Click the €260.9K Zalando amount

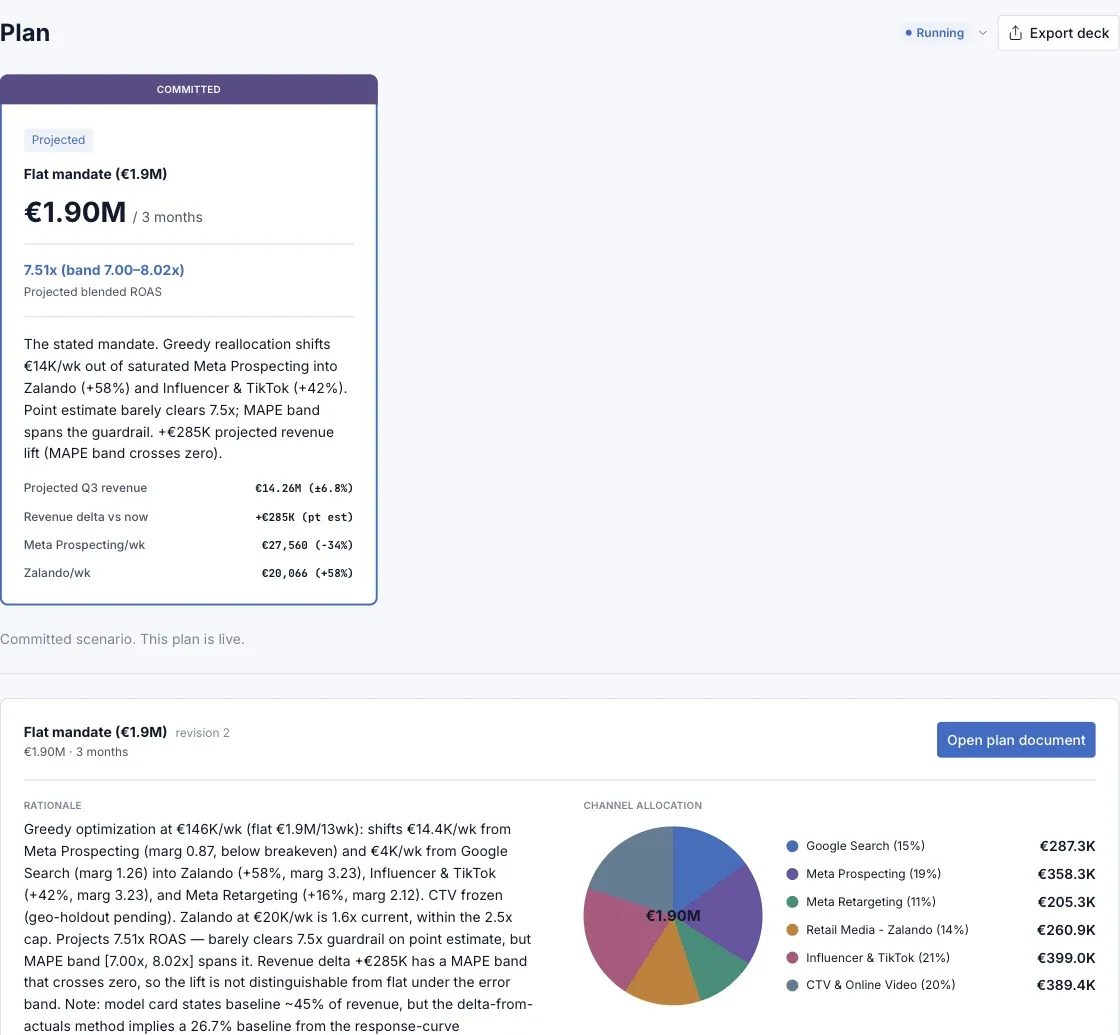point(1066,930)
